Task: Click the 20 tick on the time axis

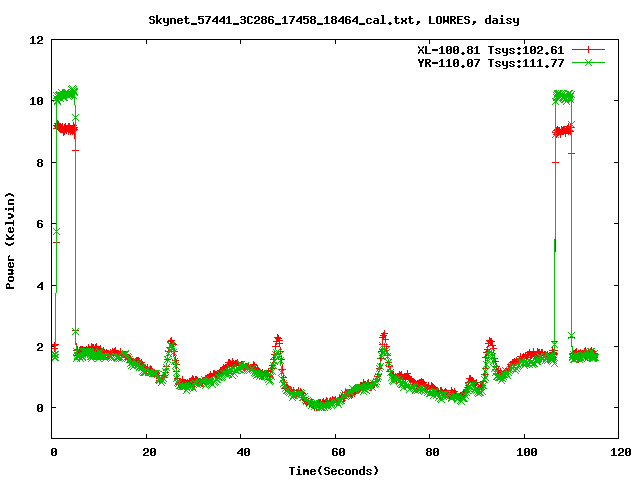Action: click(147, 452)
